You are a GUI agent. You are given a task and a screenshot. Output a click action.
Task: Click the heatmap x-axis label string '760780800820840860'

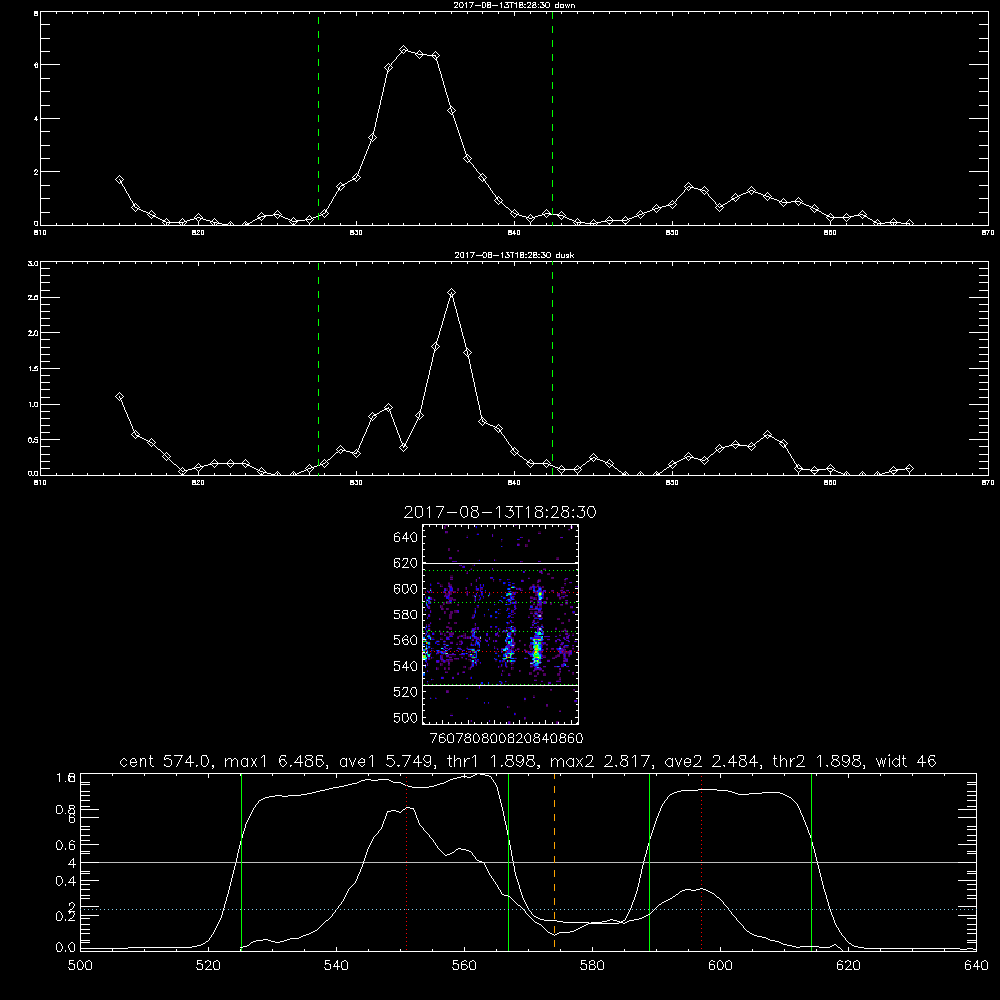(x=506, y=738)
